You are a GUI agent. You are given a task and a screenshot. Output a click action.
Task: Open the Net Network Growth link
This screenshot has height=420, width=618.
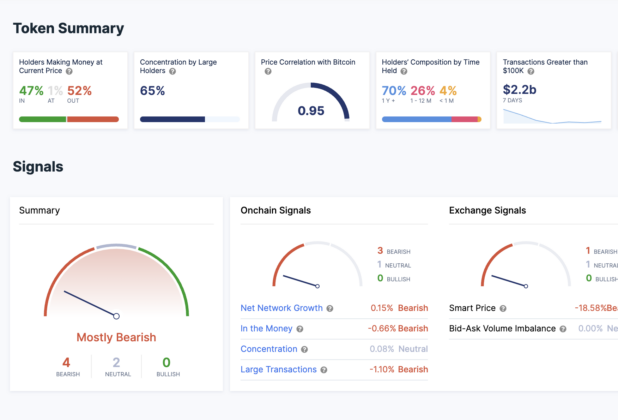pos(281,308)
